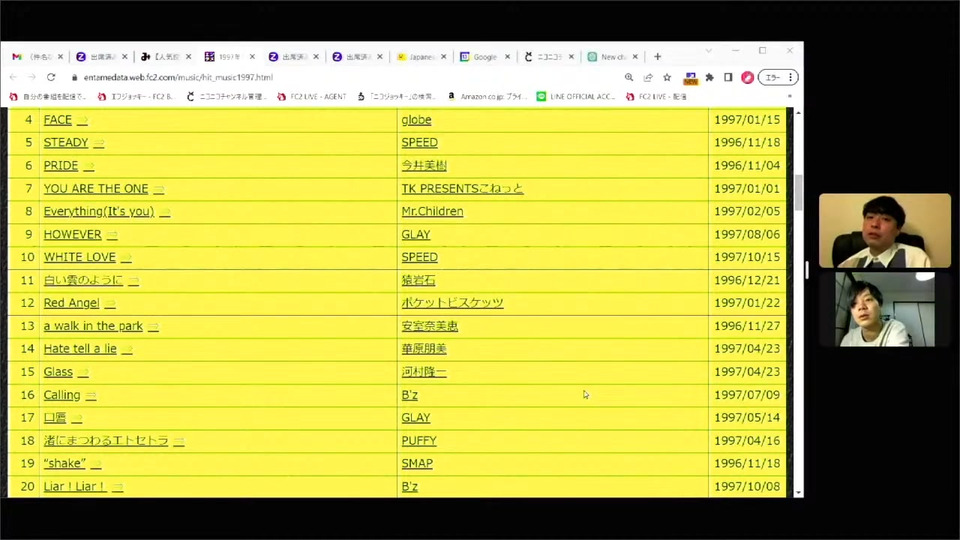Select the date 1996/11/27
The height and width of the screenshot is (540, 960).
pyautogui.click(x=747, y=326)
